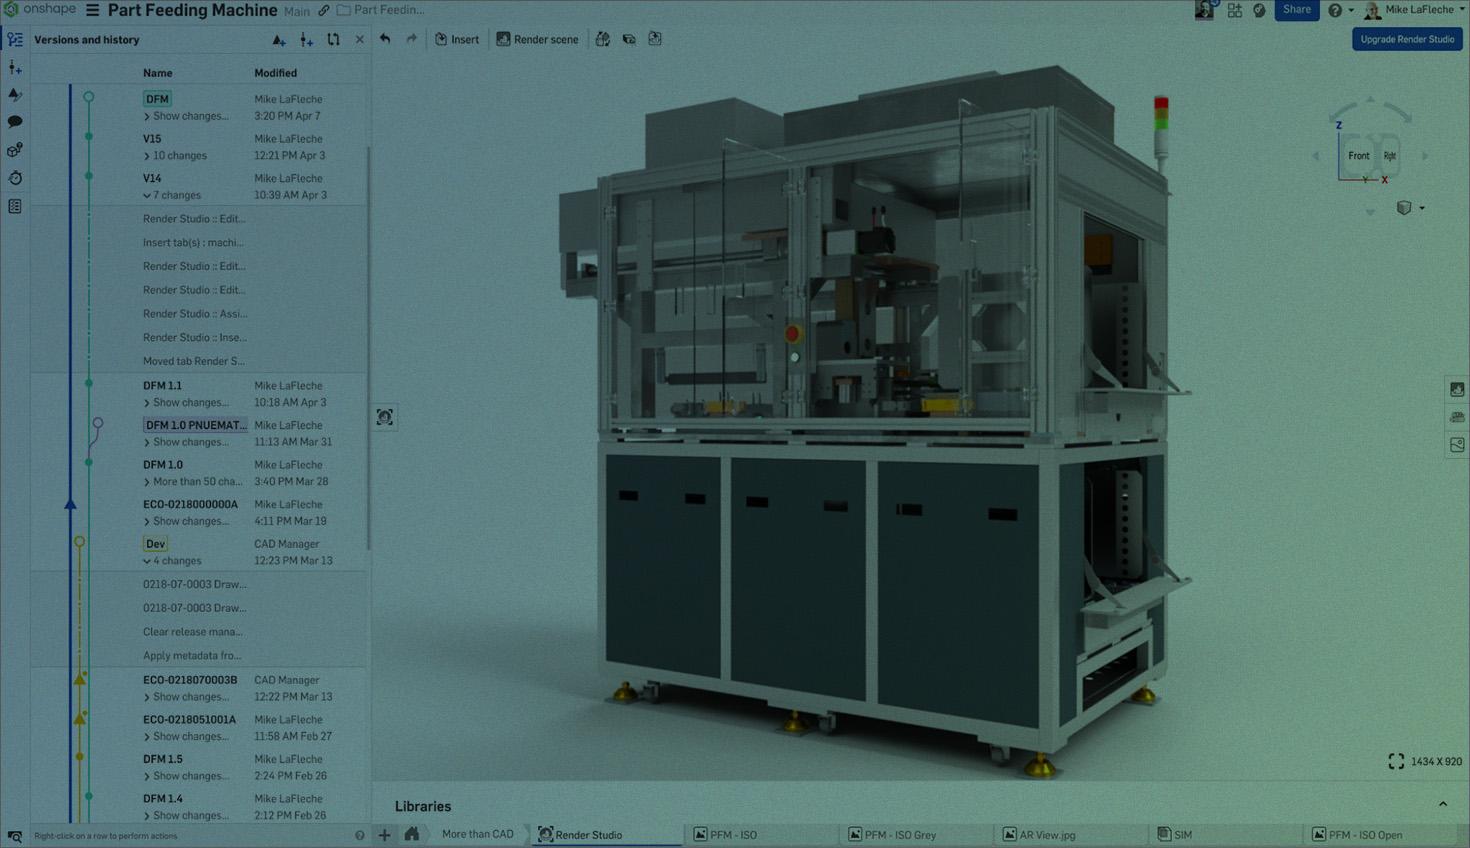This screenshot has height=848, width=1470.
Task: Click the Render scene button
Action: (537, 39)
